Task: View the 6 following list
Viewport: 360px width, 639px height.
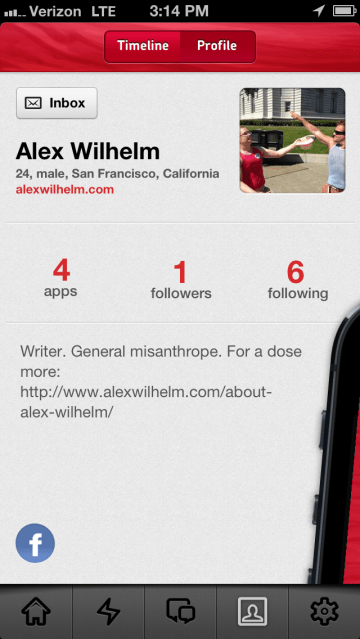Action: click(298, 280)
